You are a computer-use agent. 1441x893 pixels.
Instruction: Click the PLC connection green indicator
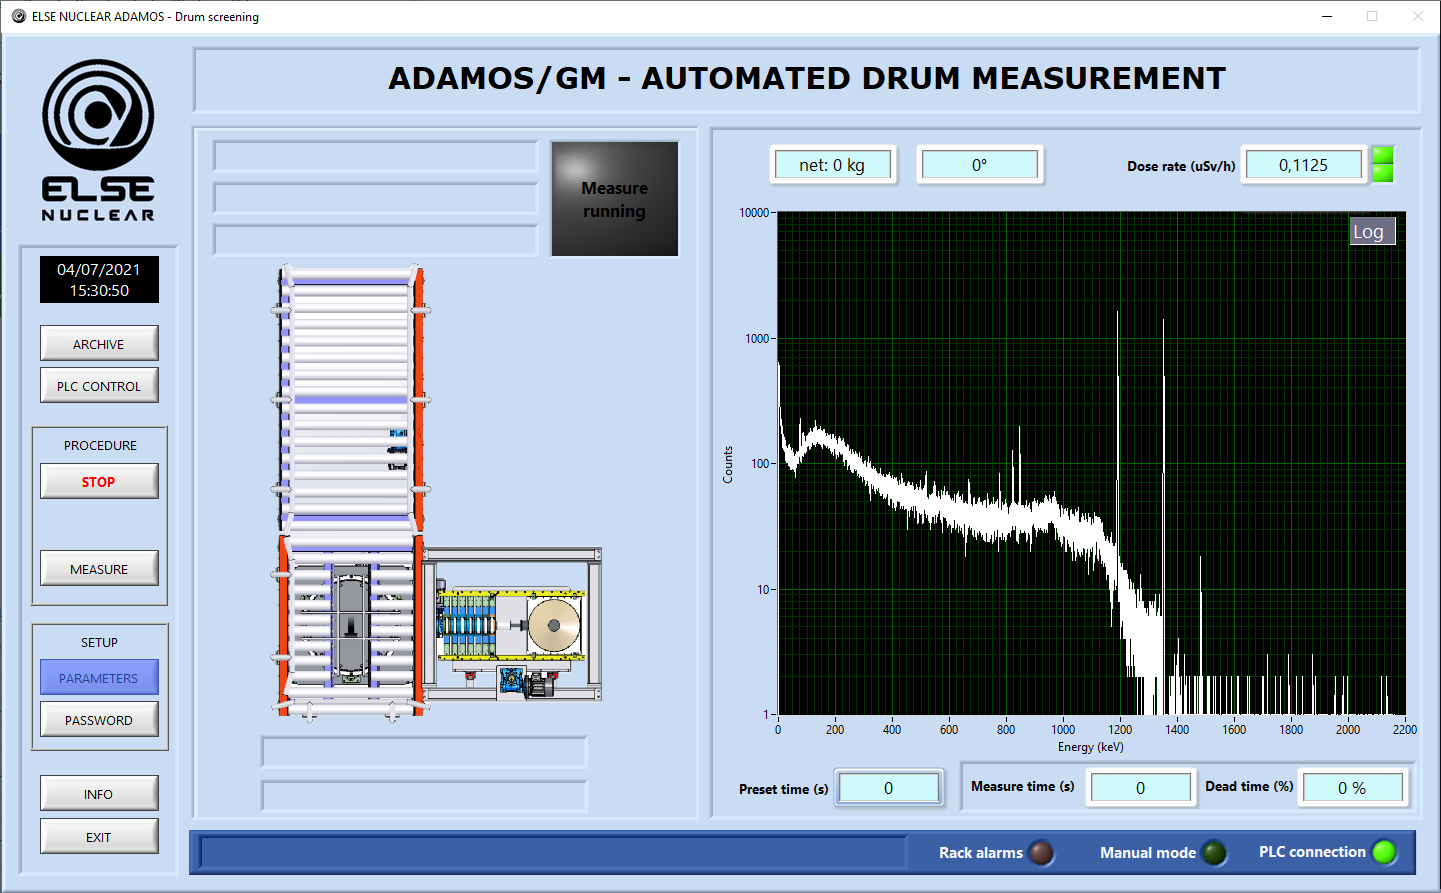pos(1384,852)
